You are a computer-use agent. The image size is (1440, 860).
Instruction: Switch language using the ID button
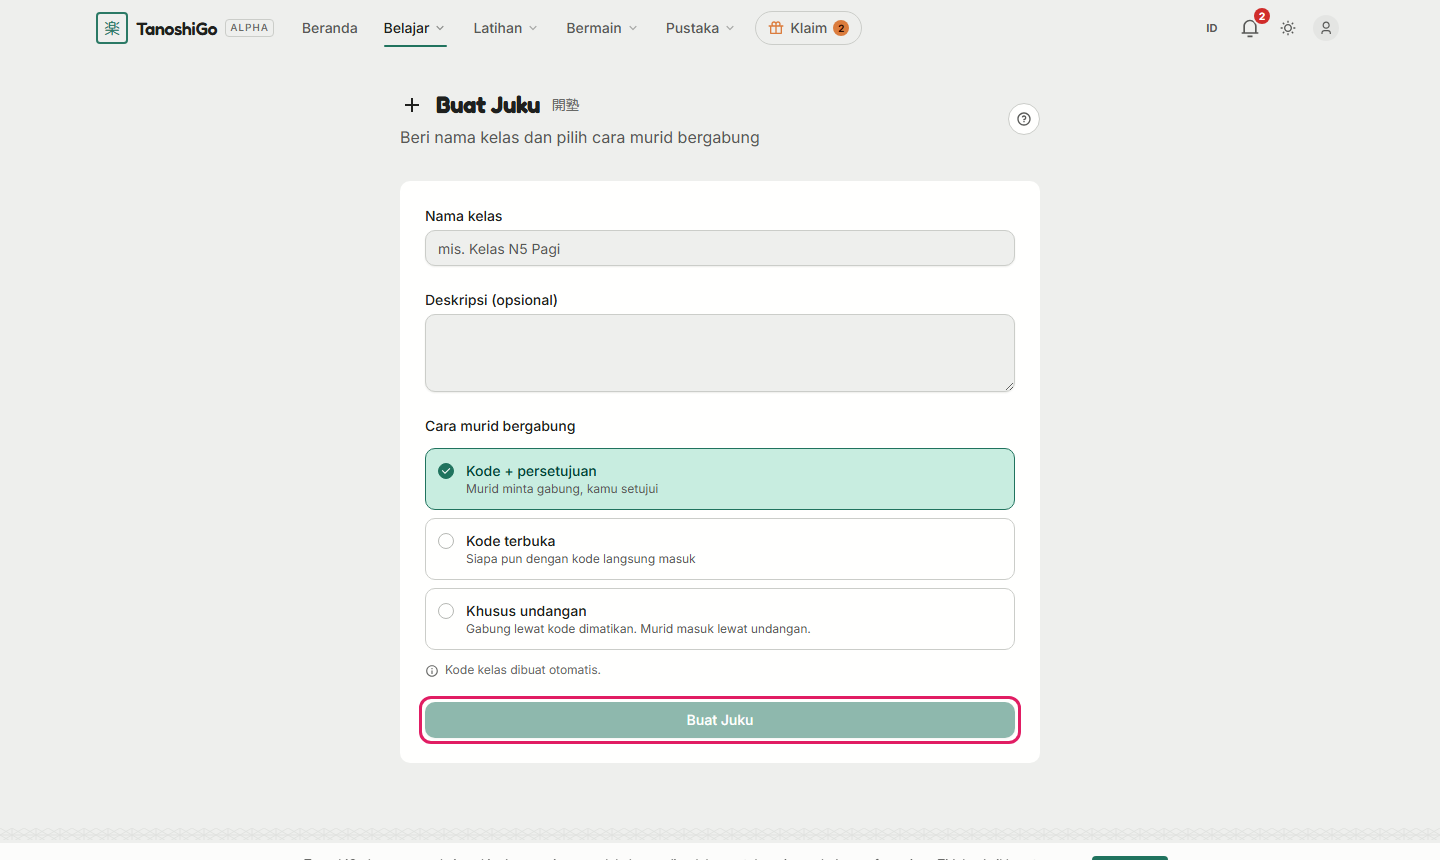pyautogui.click(x=1212, y=28)
